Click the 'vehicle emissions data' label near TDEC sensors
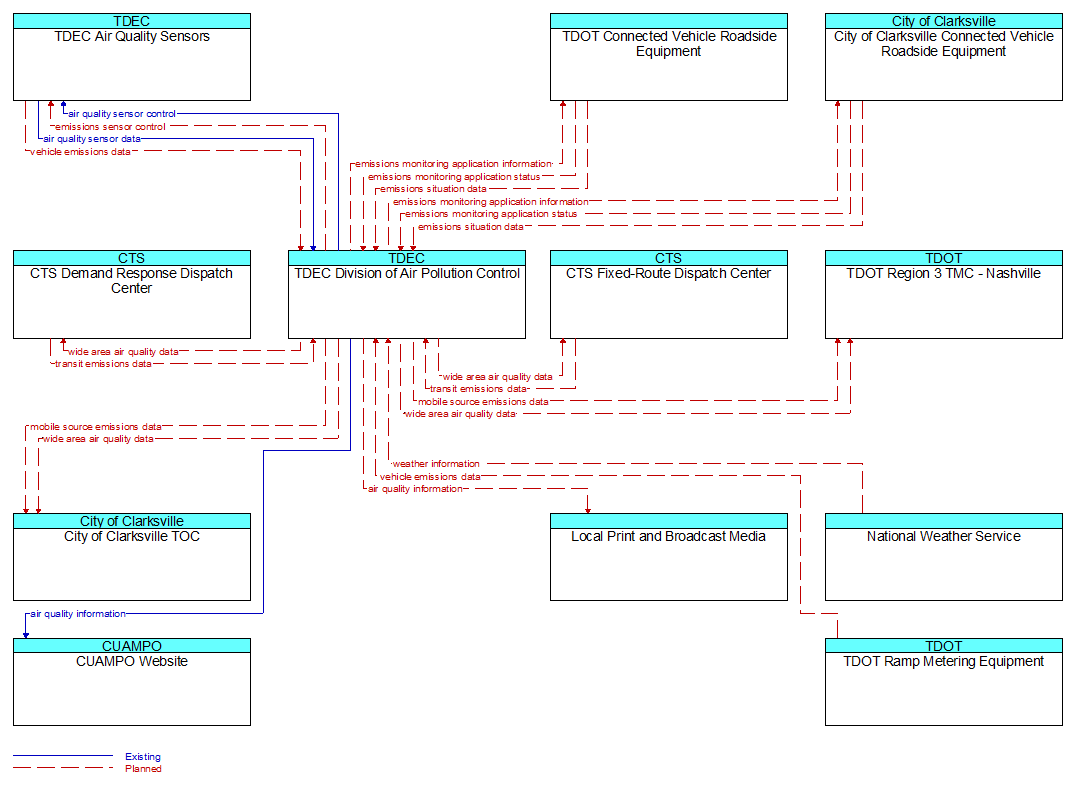The image size is (1073, 787). click(80, 152)
